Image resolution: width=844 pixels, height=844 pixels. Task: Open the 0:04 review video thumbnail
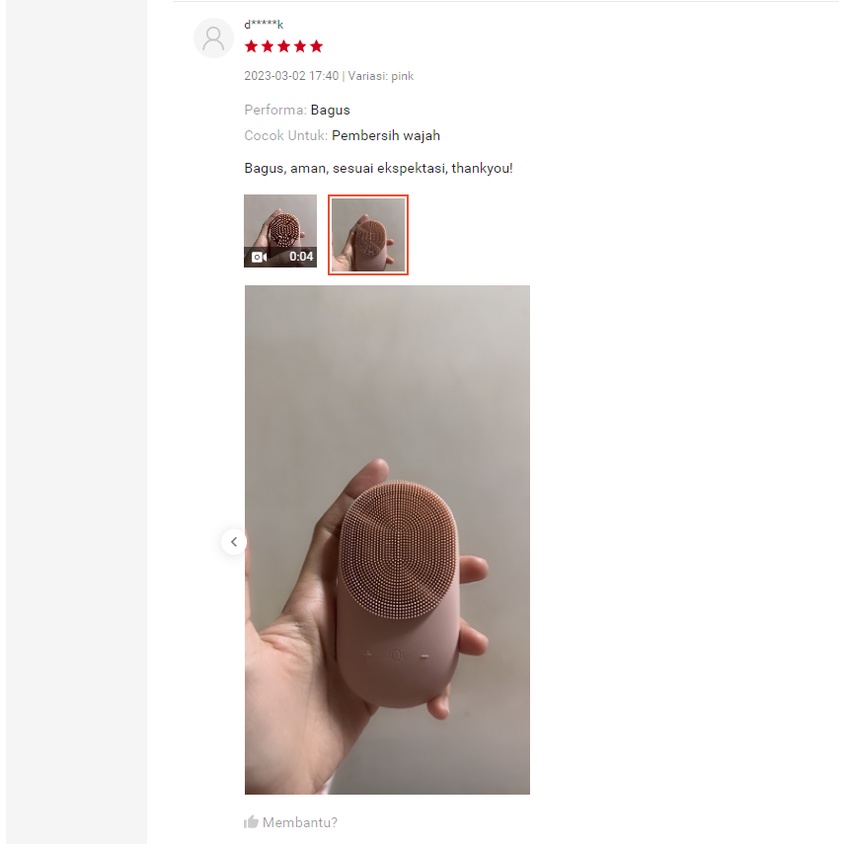[x=280, y=231]
